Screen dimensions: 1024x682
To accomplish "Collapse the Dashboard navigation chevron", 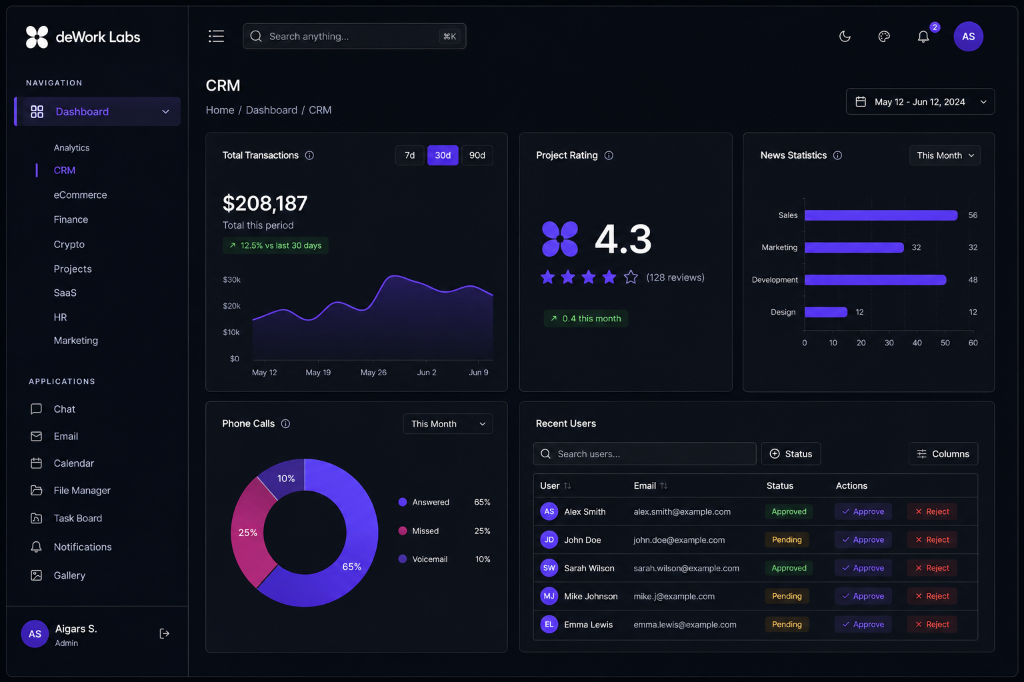I will 165,112.
